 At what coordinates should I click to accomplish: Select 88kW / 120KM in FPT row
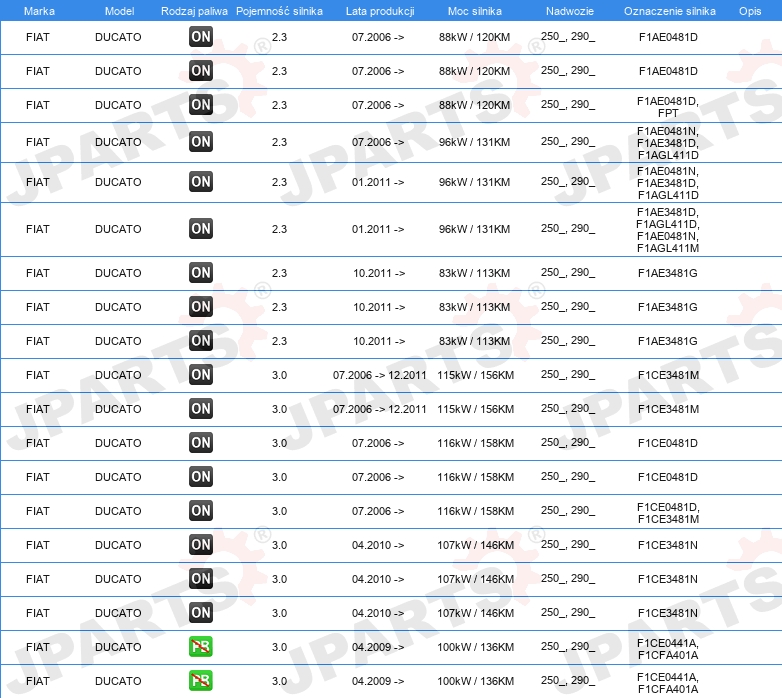(474, 105)
